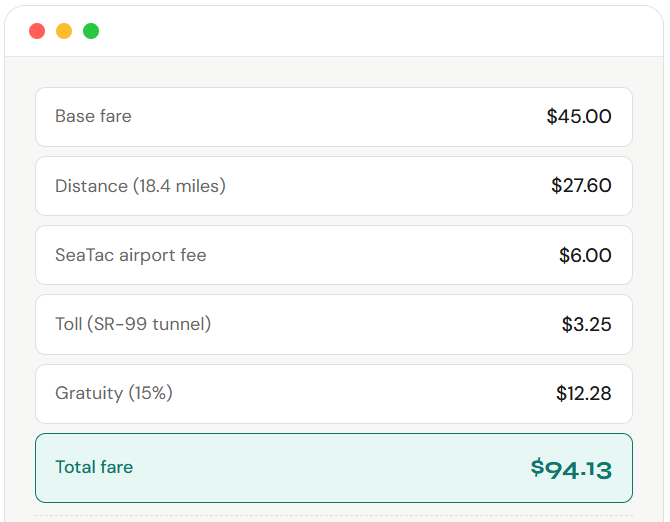This screenshot has height=522, width=670.
Task: Click the $12.28 gratuity amount
Action: (584, 393)
